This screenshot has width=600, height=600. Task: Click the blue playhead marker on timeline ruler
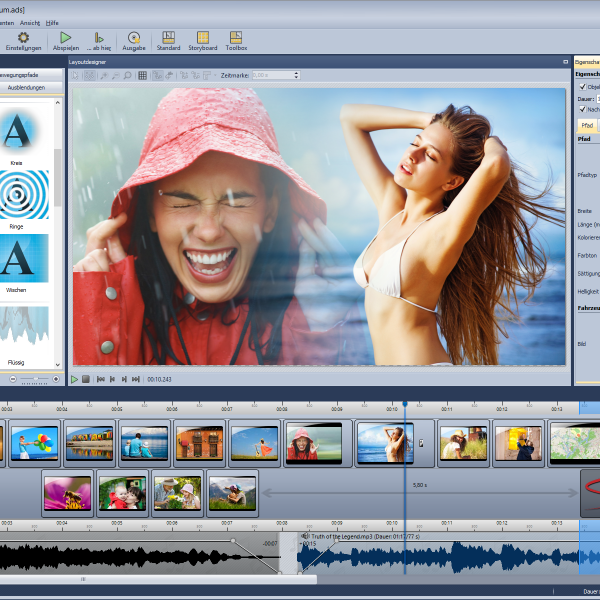coord(405,404)
